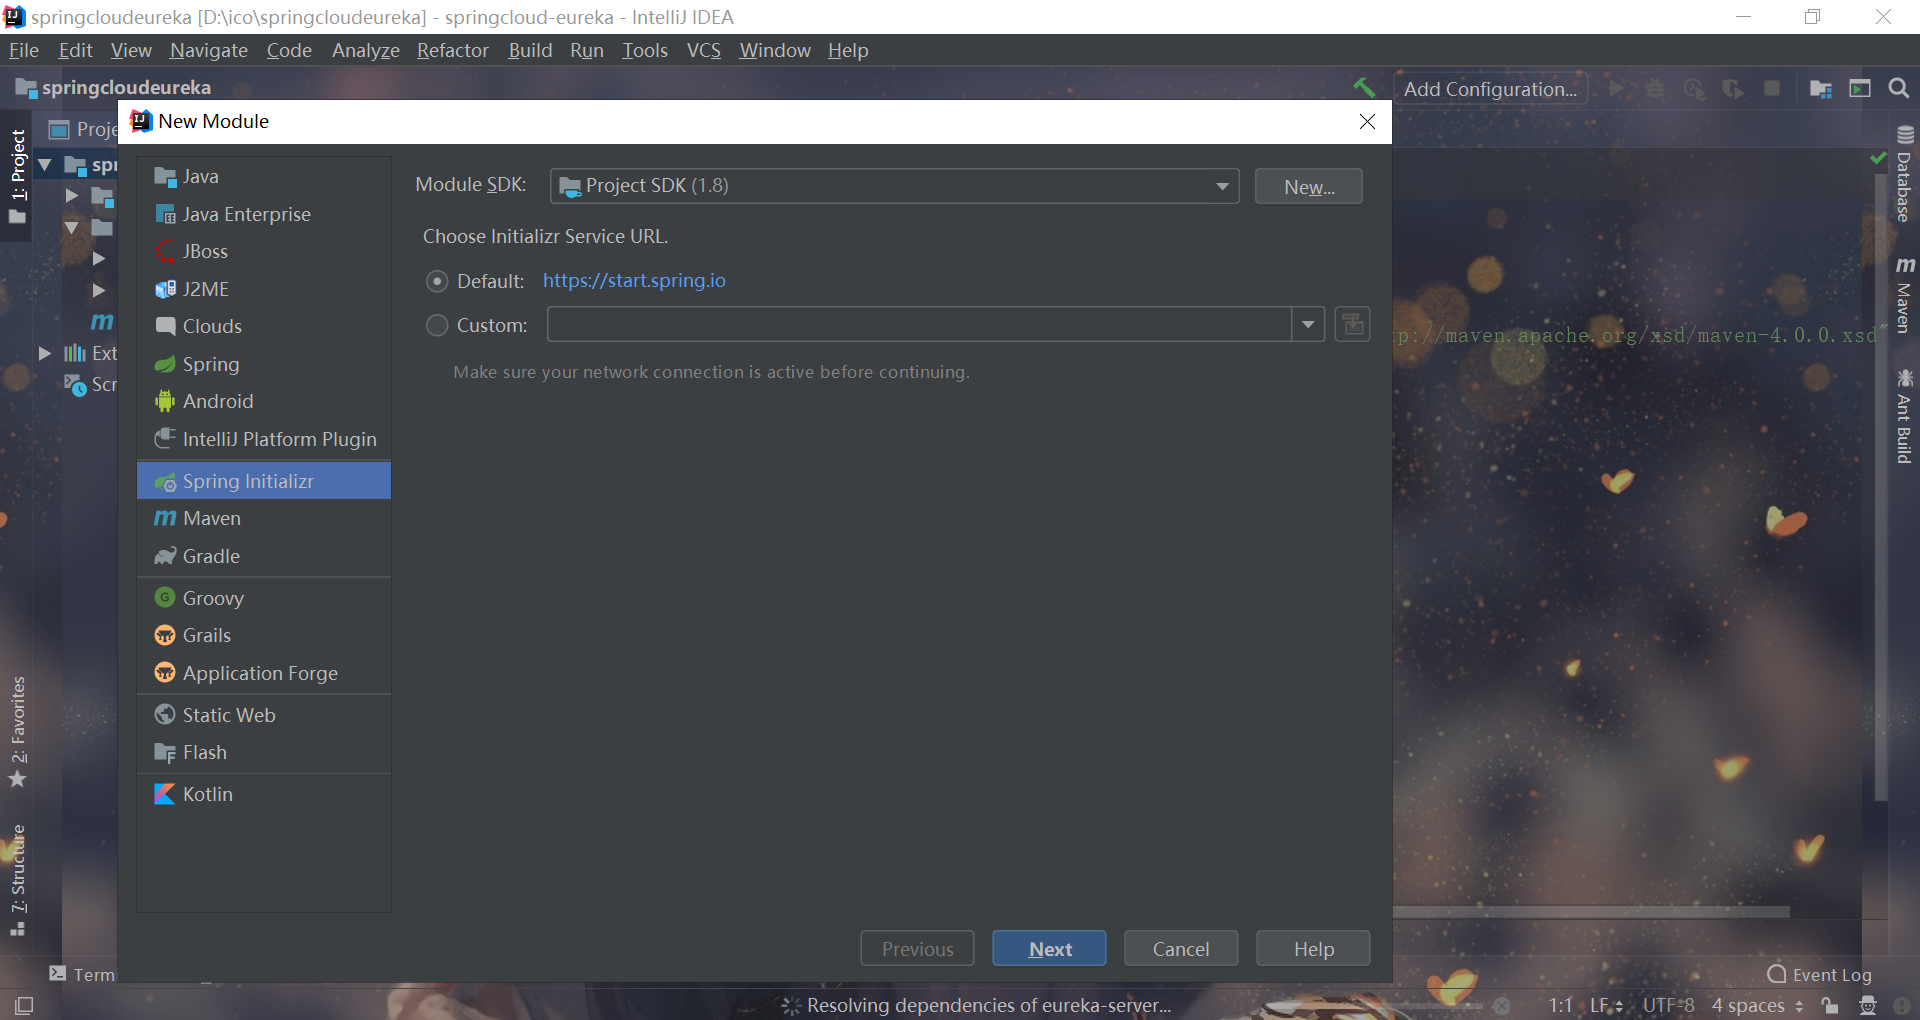Open the Event Log
The height and width of the screenshot is (1020, 1920).
[1819, 974]
